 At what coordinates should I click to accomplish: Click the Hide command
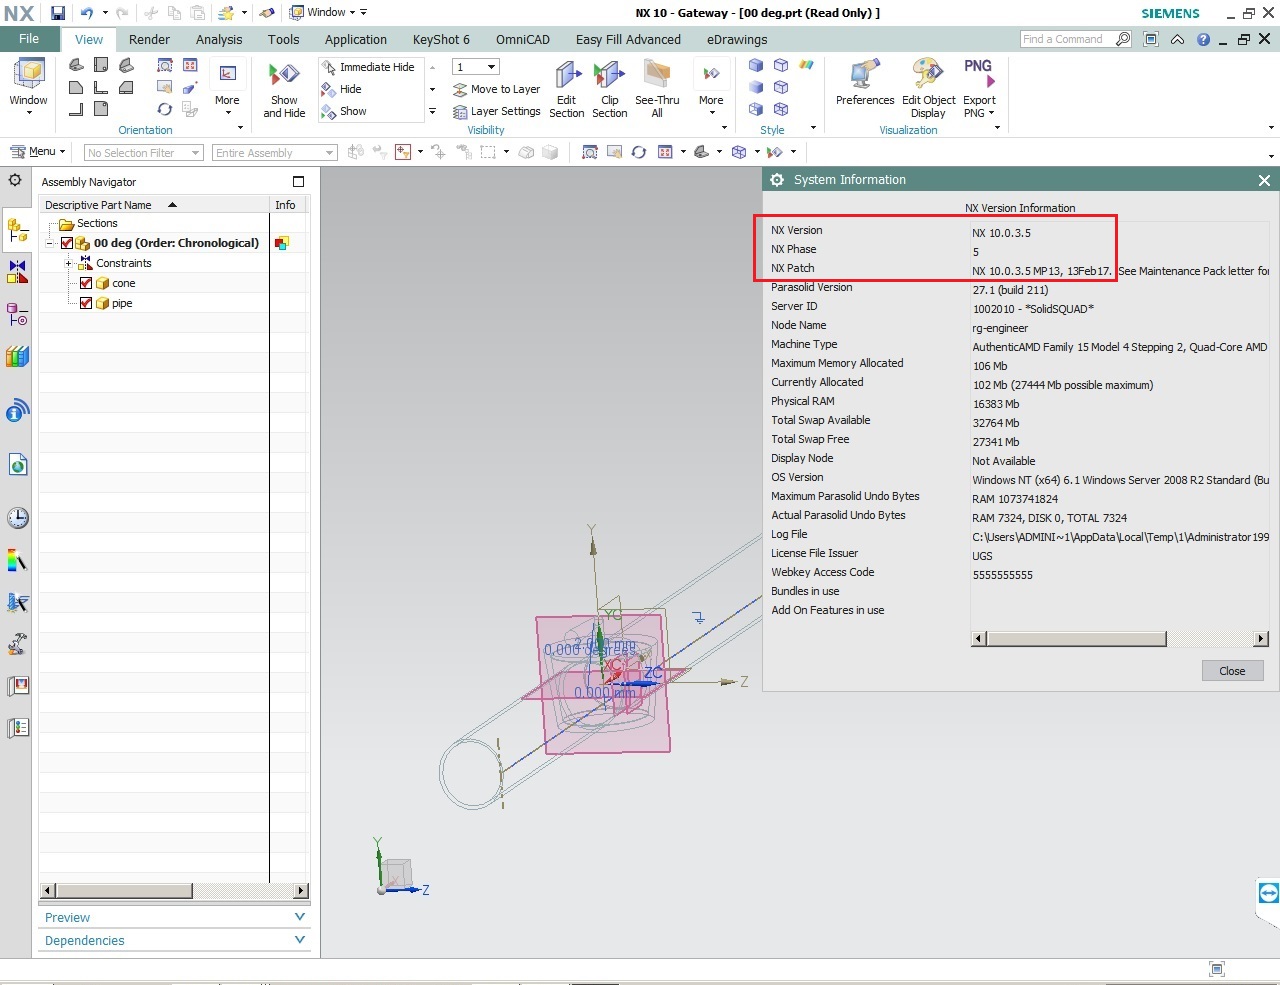click(342, 89)
